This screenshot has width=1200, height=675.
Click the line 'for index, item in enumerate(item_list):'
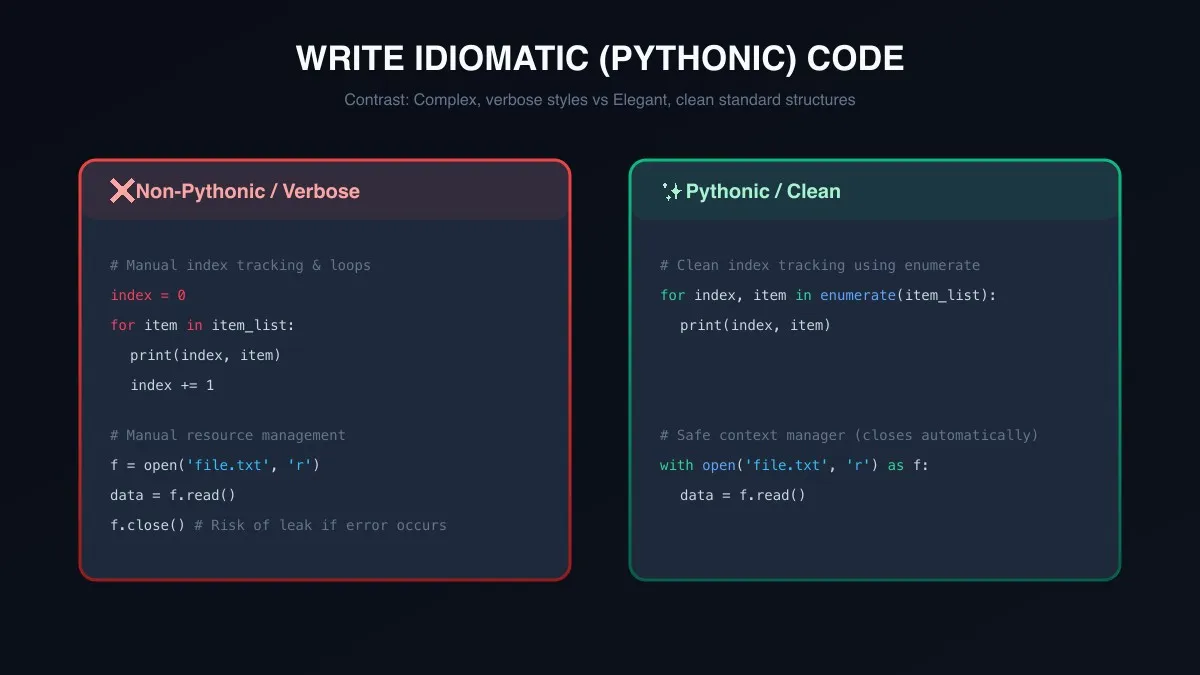point(828,295)
